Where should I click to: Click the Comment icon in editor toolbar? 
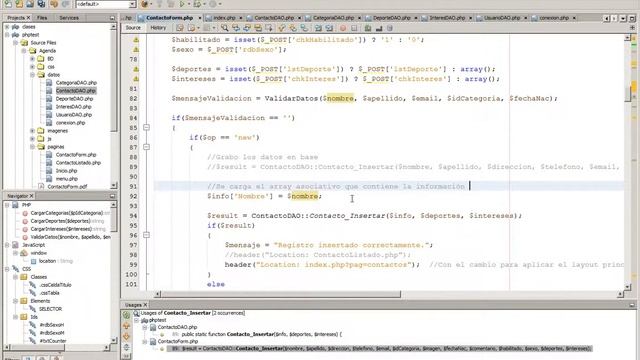(368, 28)
